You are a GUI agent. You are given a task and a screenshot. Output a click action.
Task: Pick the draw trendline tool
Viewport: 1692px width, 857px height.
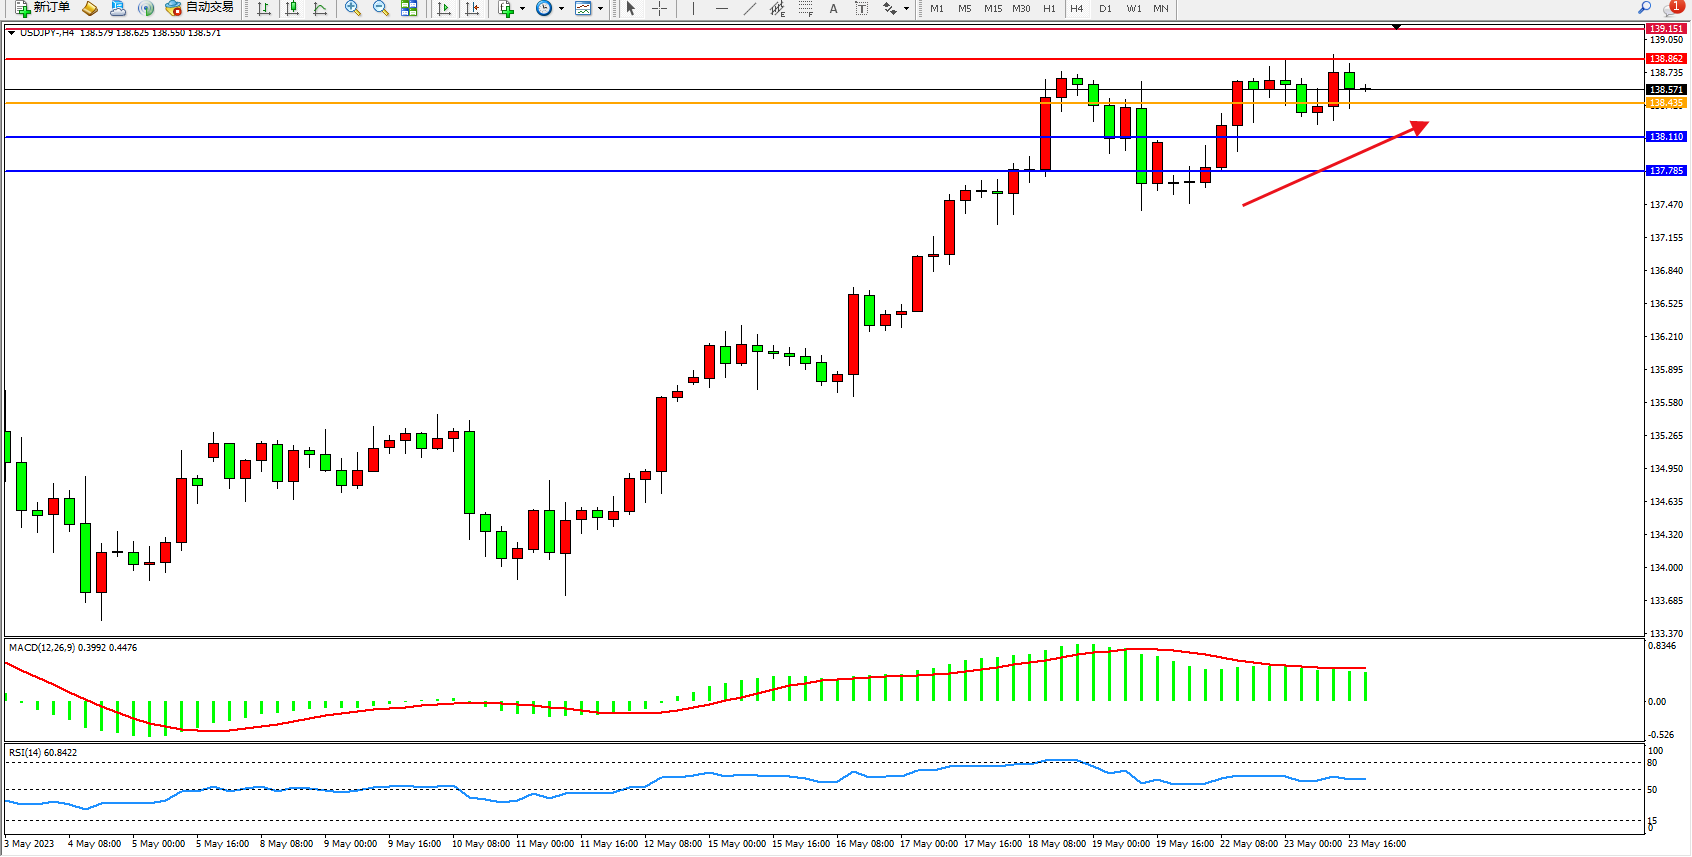click(x=749, y=8)
